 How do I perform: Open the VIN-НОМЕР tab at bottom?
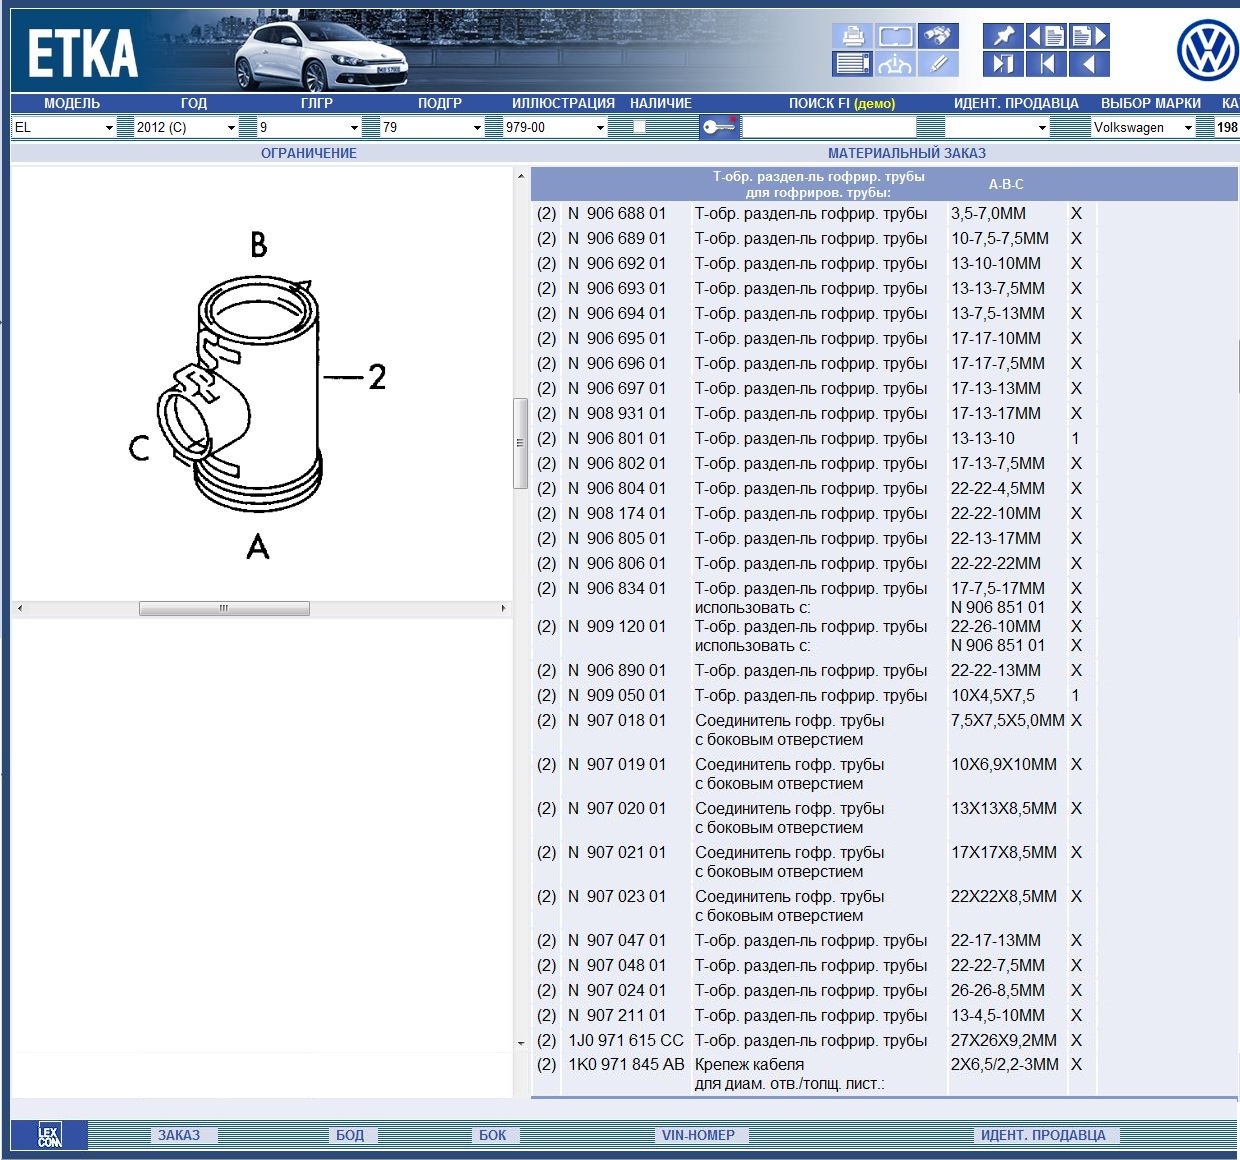698,1135
